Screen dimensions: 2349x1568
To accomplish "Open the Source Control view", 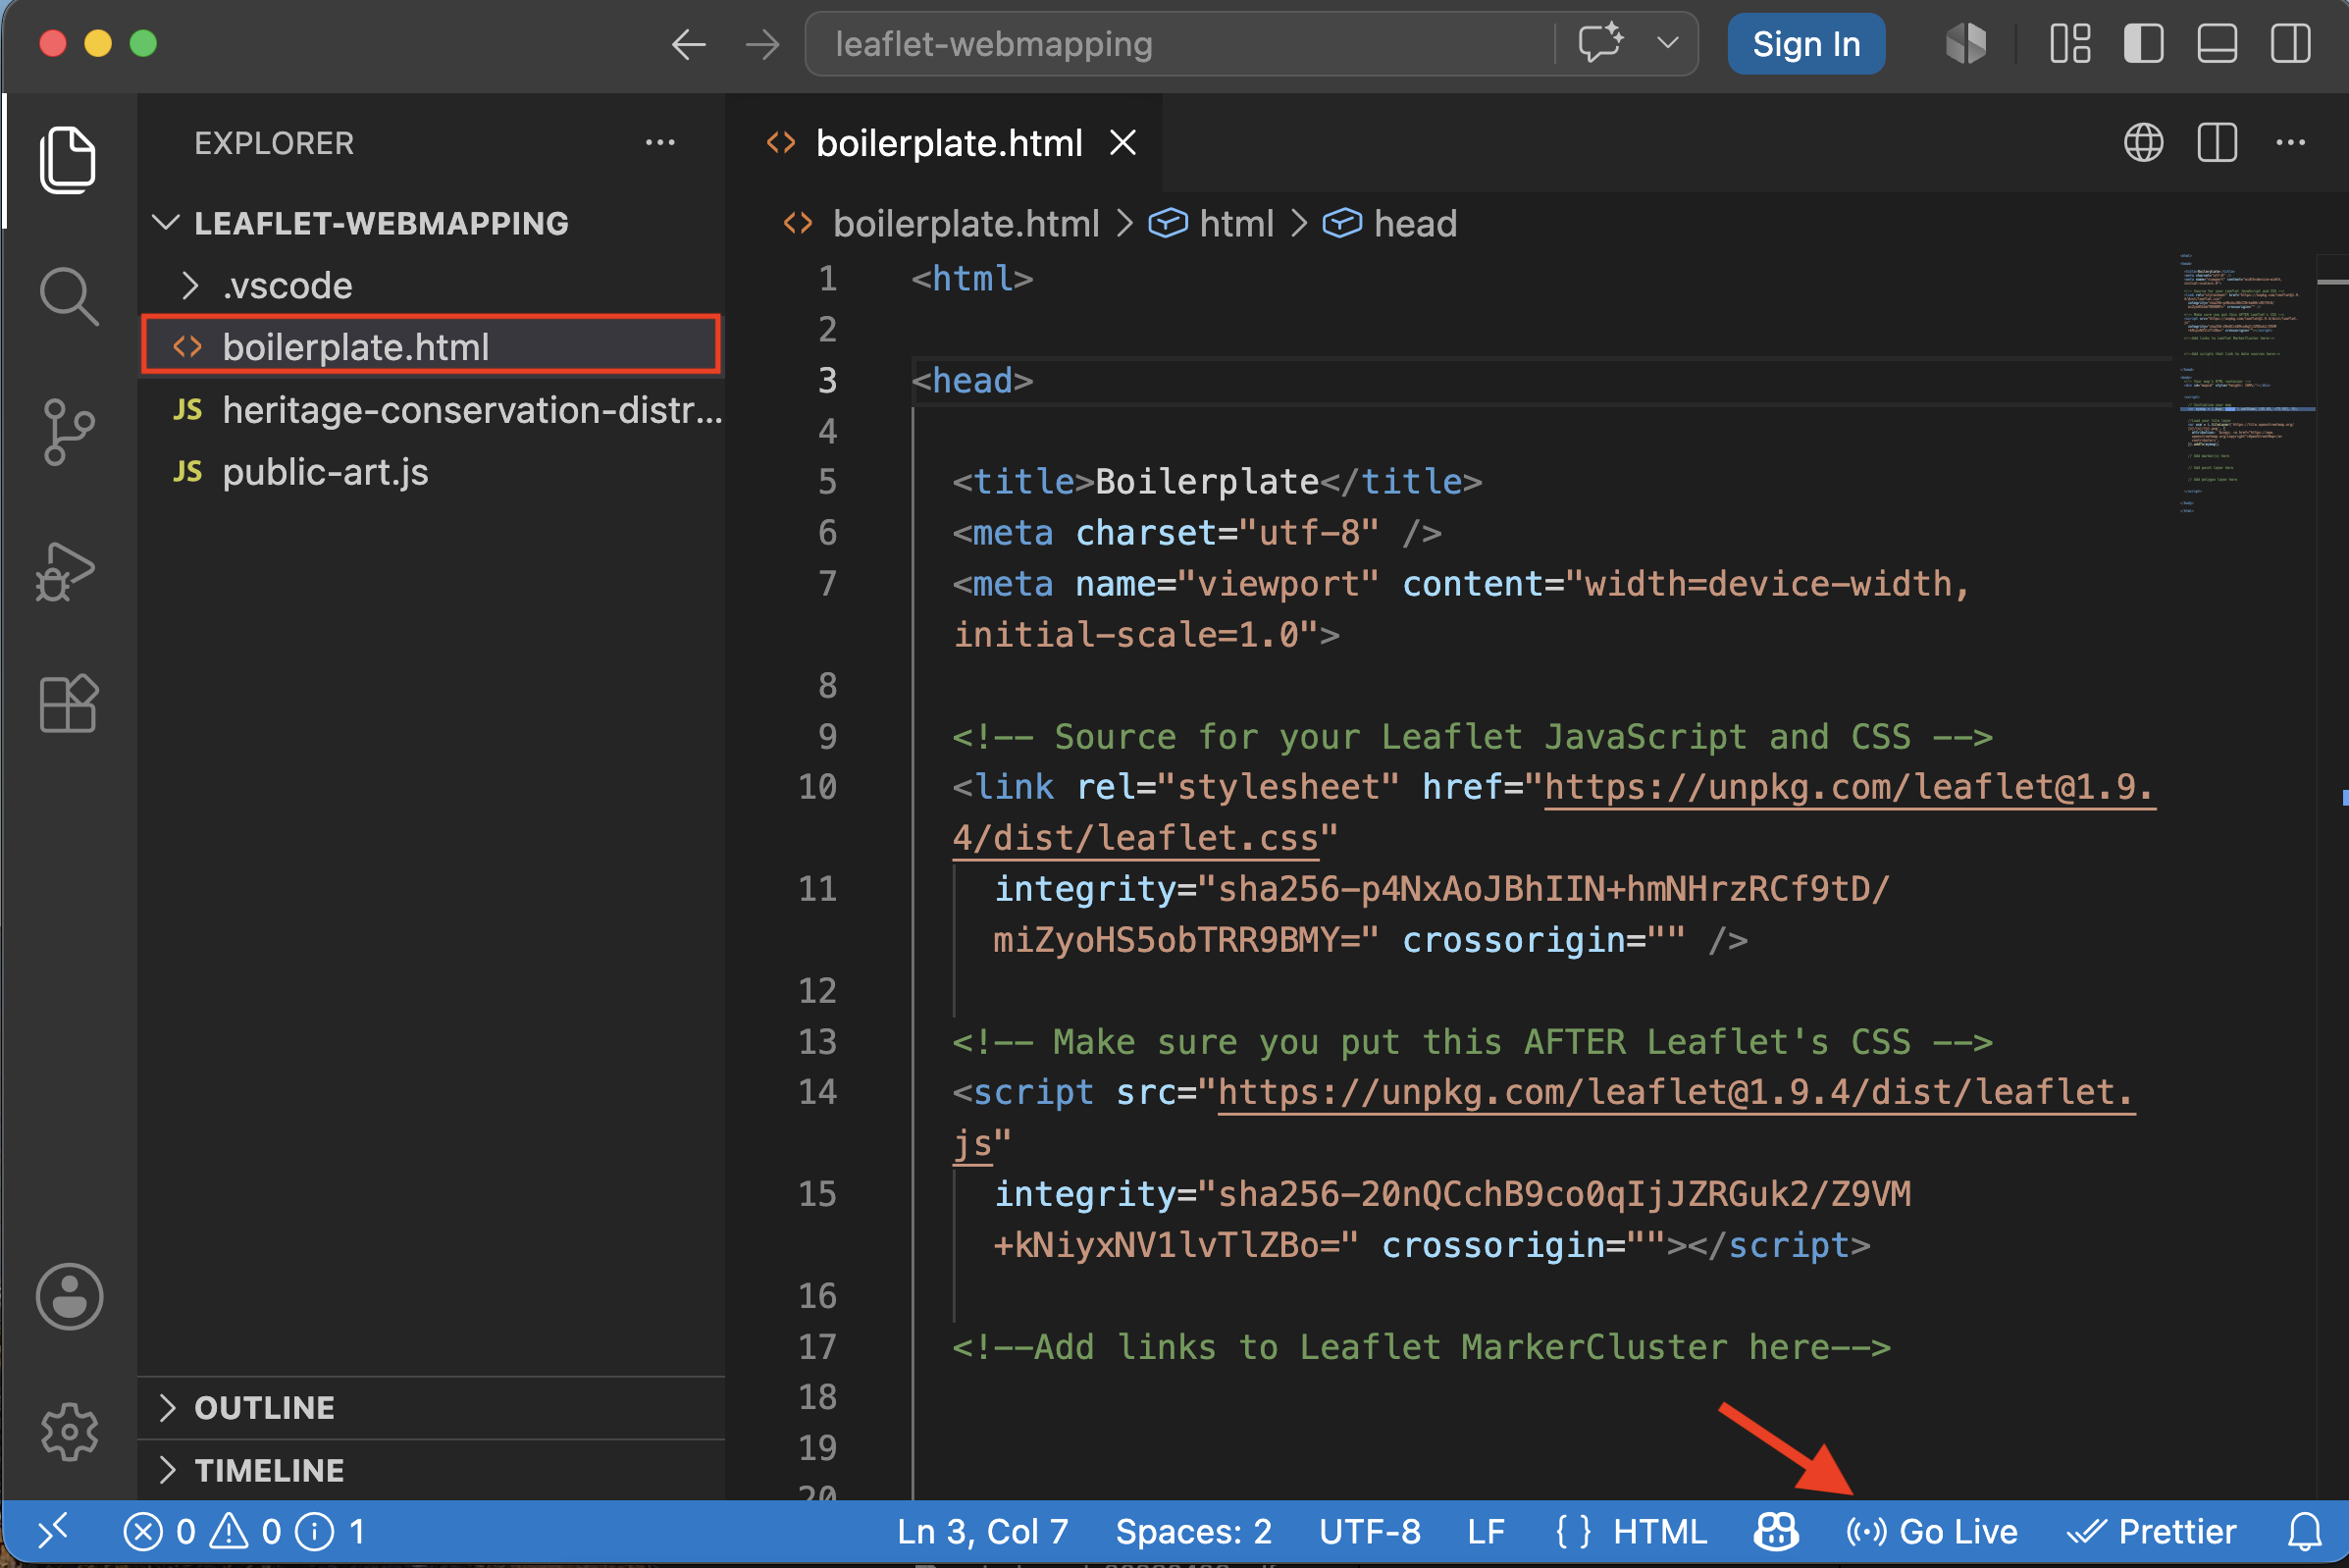I will point(68,432).
